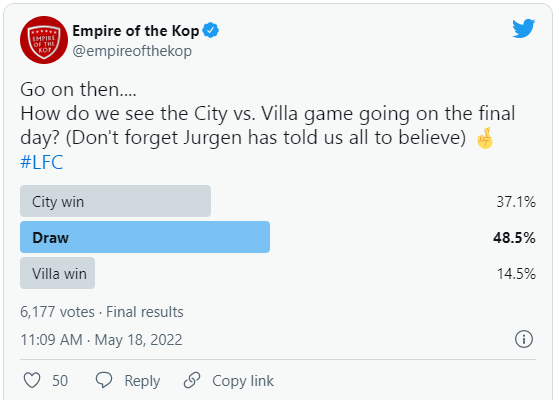This screenshot has height=400, width=554.
Task: Open the 11:09 AM May 18, 2022 timestamp
Action: (101, 340)
